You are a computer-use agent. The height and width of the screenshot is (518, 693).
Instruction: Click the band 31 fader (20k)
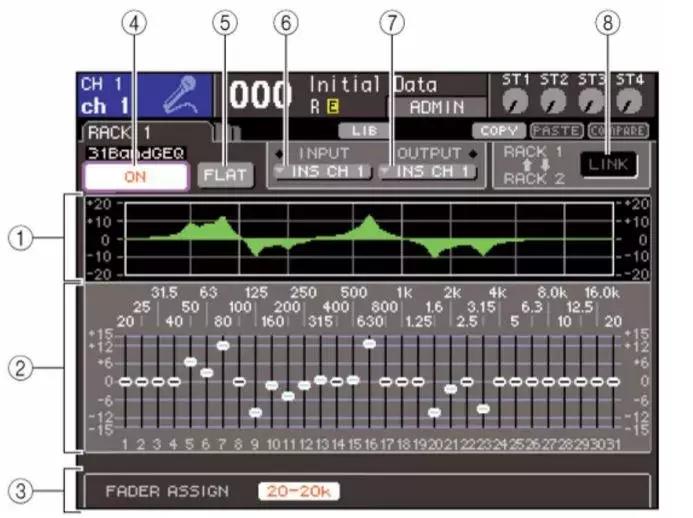[613, 381]
